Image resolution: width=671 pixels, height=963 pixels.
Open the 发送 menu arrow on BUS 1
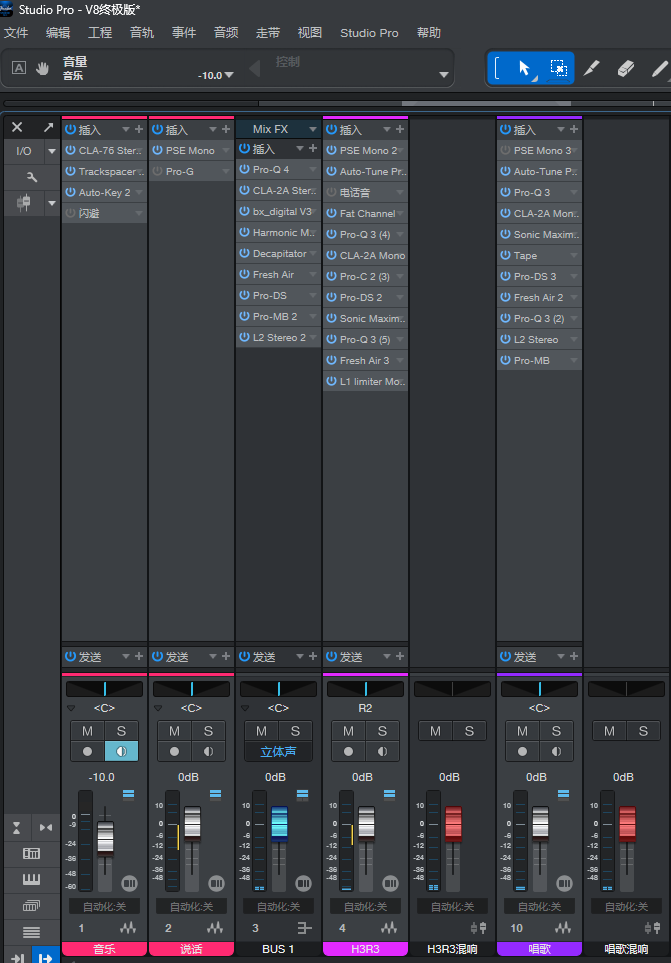(x=300, y=657)
